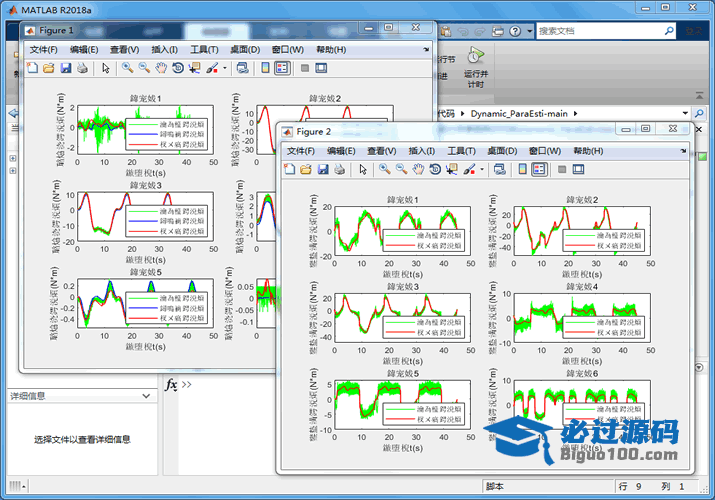Open the address bar history dropdown
Image resolution: width=715 pixels, height=500 pixels.
coord(685,113)
